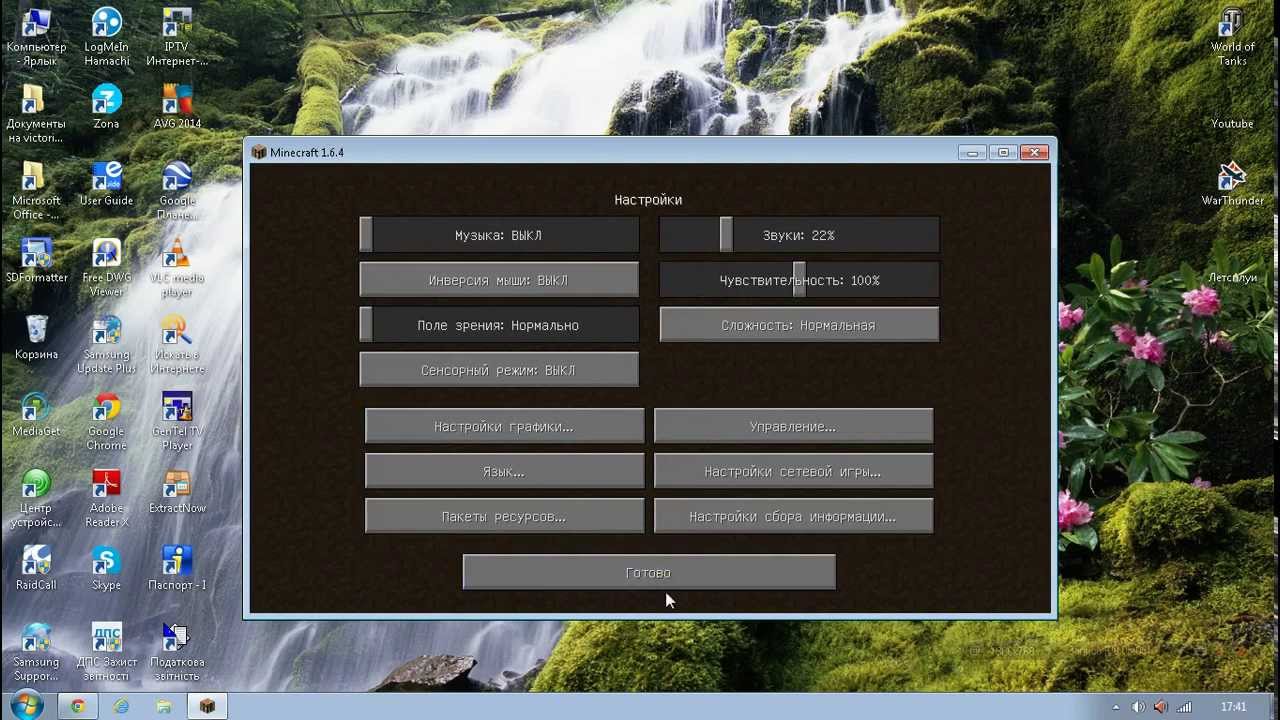Open Microsoft Office desktop folder

[x=36, y=191]
